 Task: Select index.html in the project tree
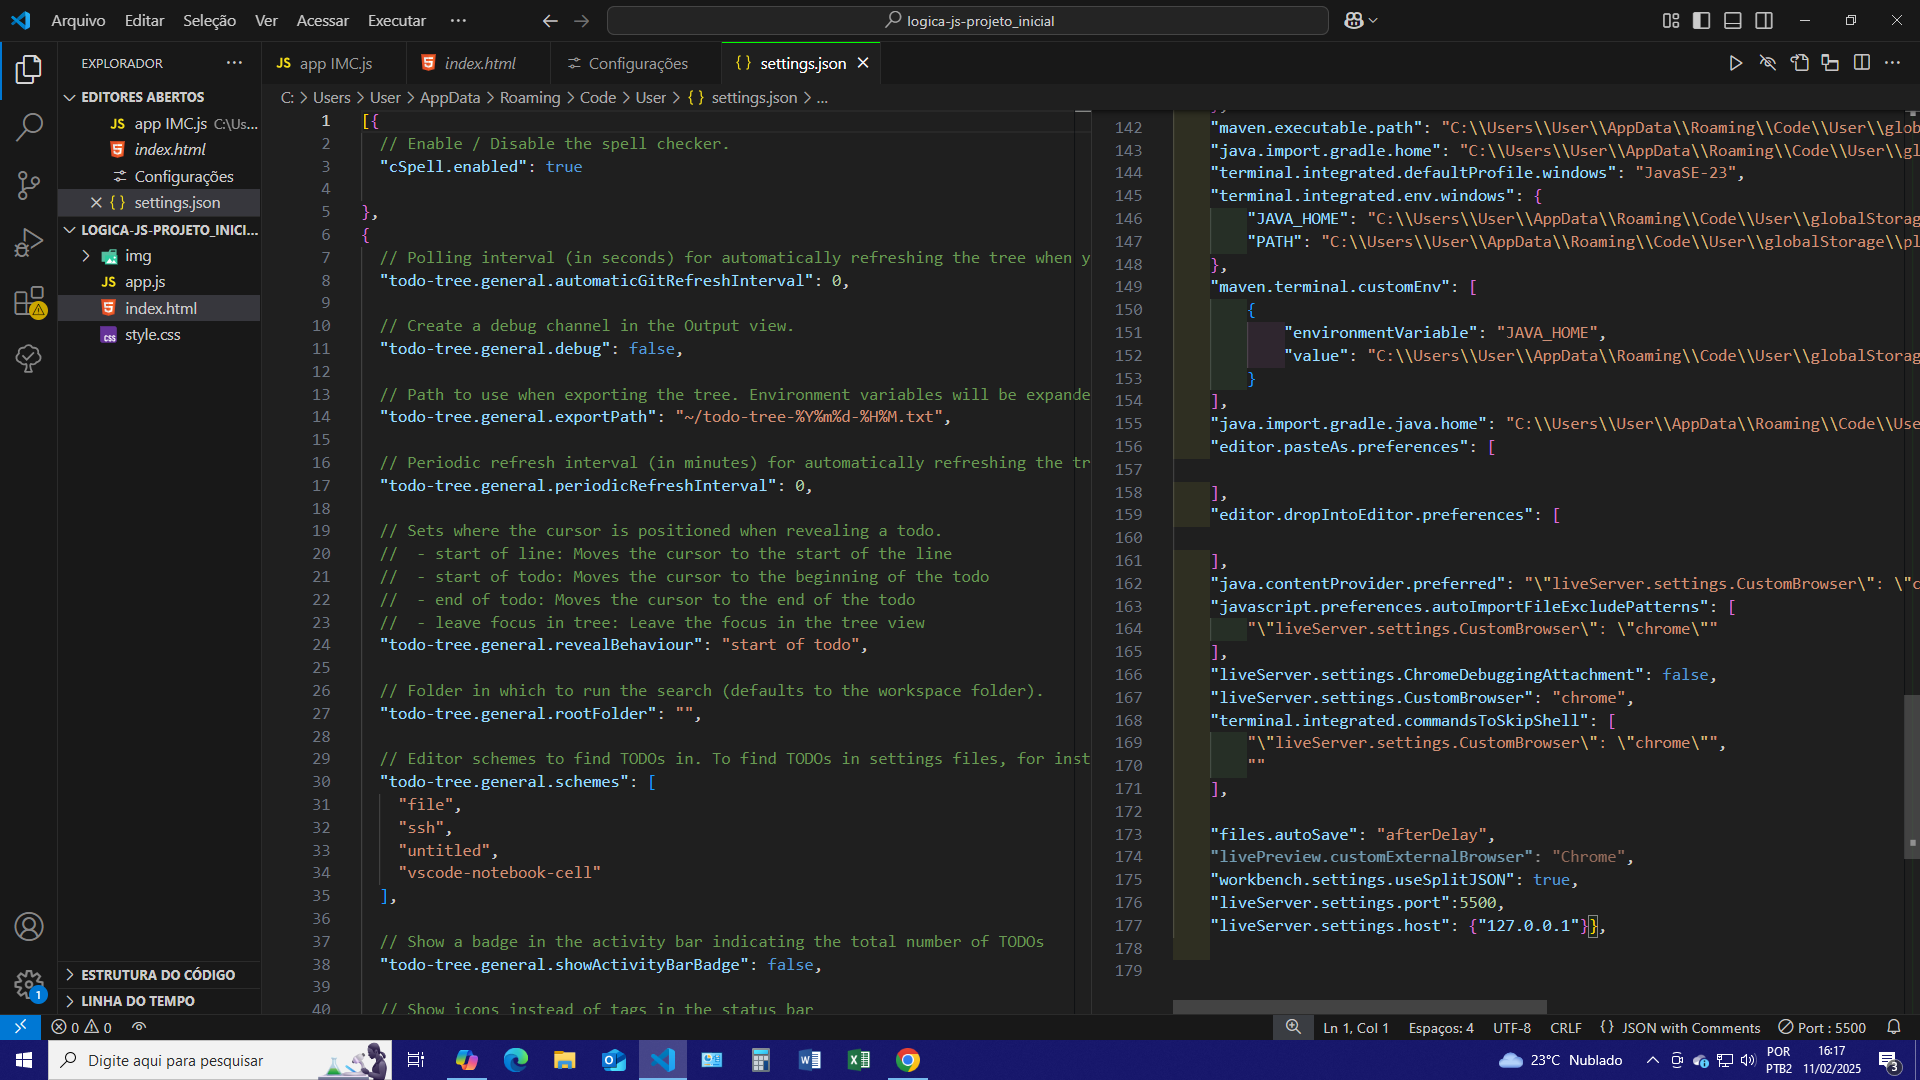pyautogui.click(x=160, y=308)
